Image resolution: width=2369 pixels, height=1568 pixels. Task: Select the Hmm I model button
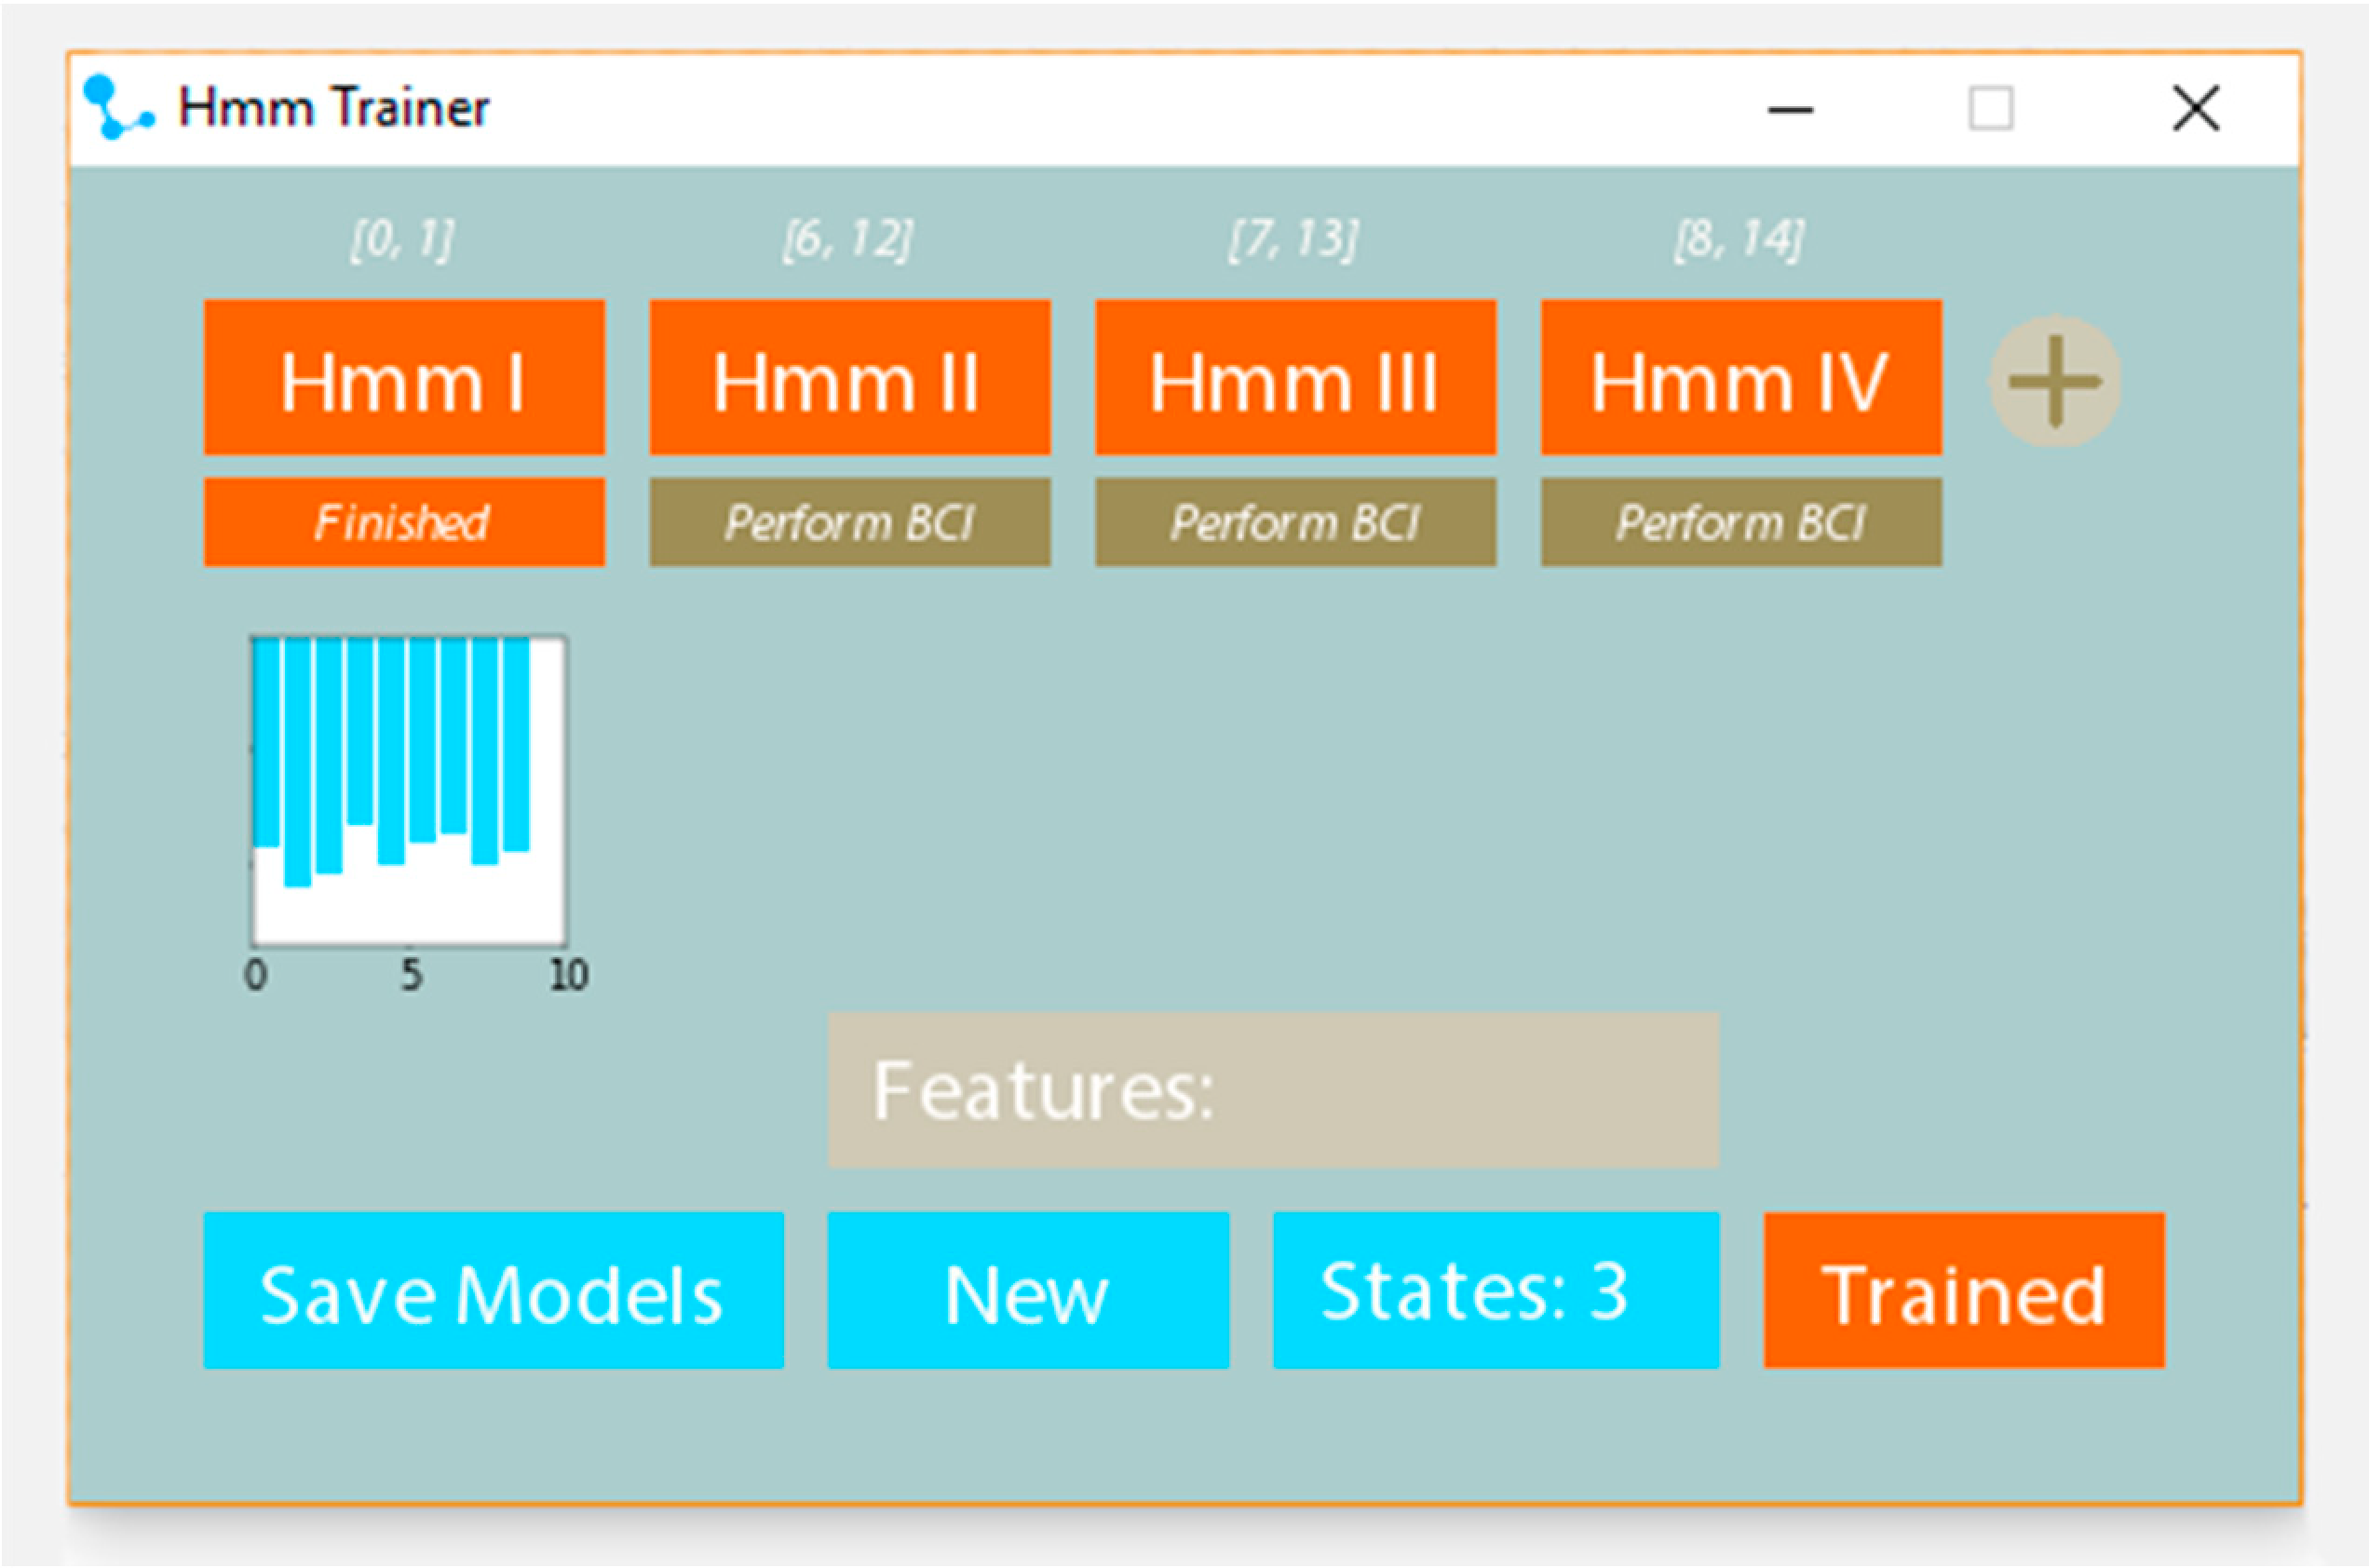[404, 378]
